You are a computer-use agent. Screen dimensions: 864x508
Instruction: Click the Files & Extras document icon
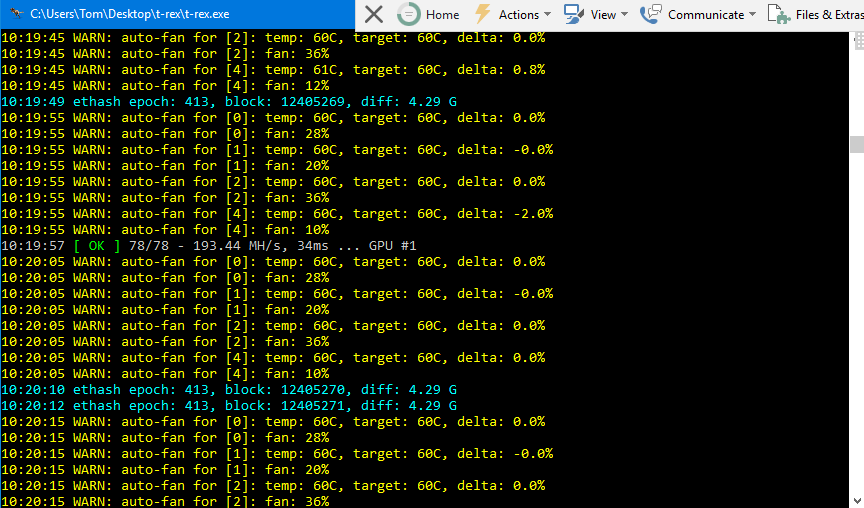click(x=778, y=14)
